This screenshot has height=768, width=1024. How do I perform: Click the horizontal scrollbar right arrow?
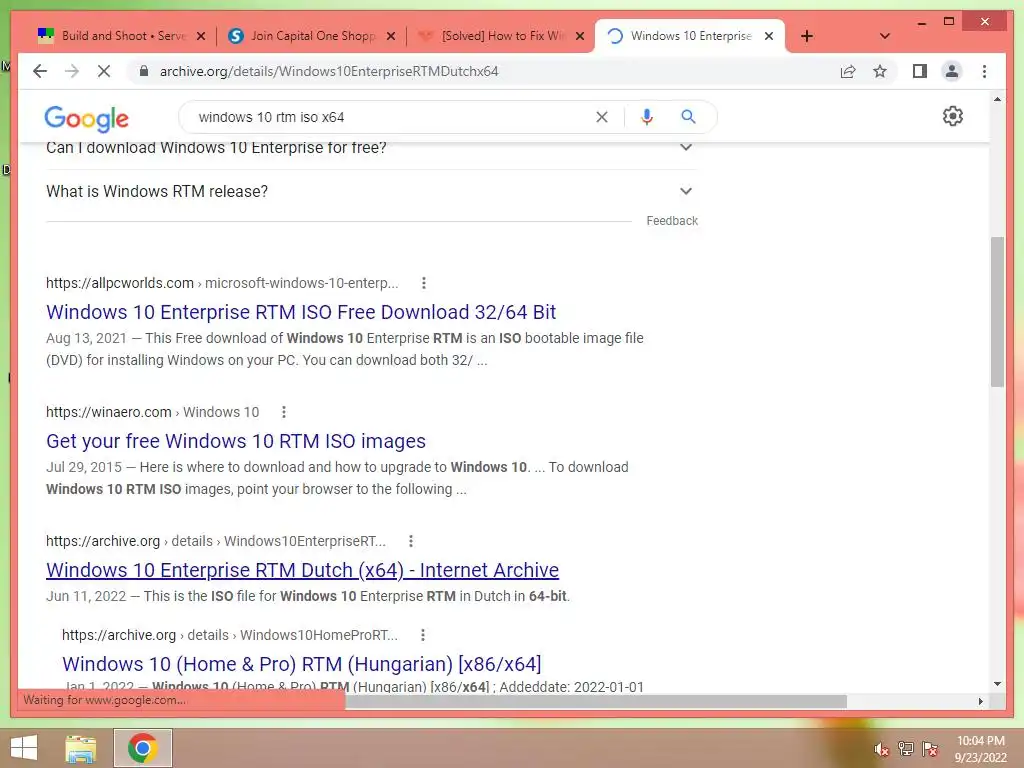click(980, 701)
